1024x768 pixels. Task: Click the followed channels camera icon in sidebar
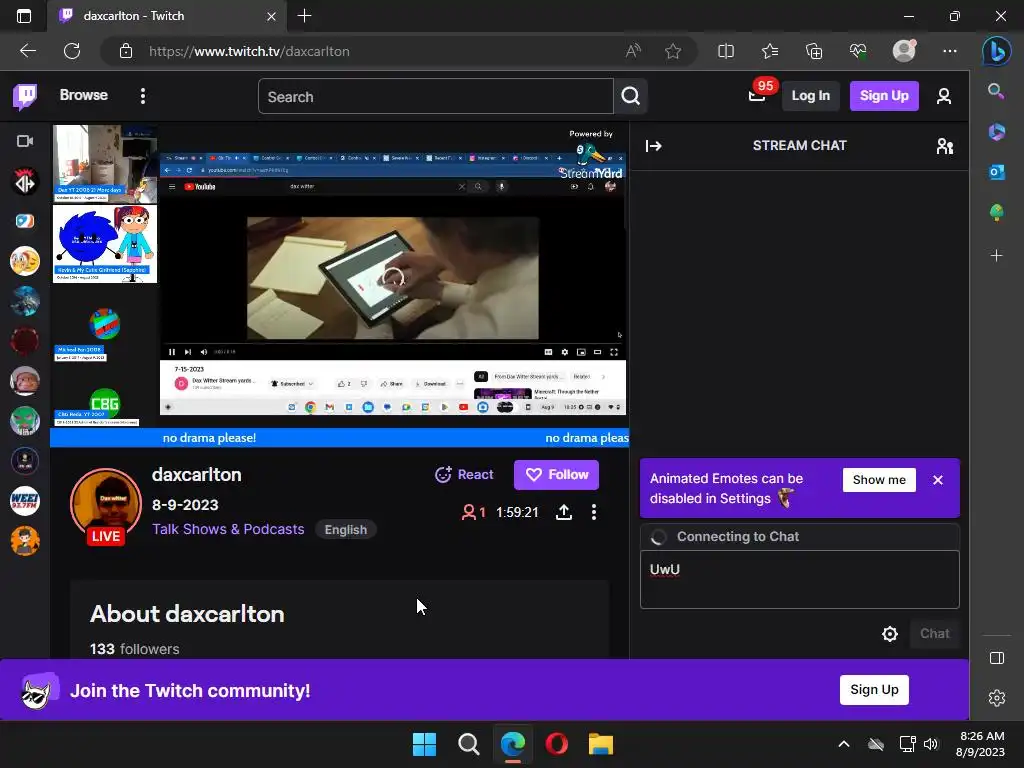[x=25, y=141]
